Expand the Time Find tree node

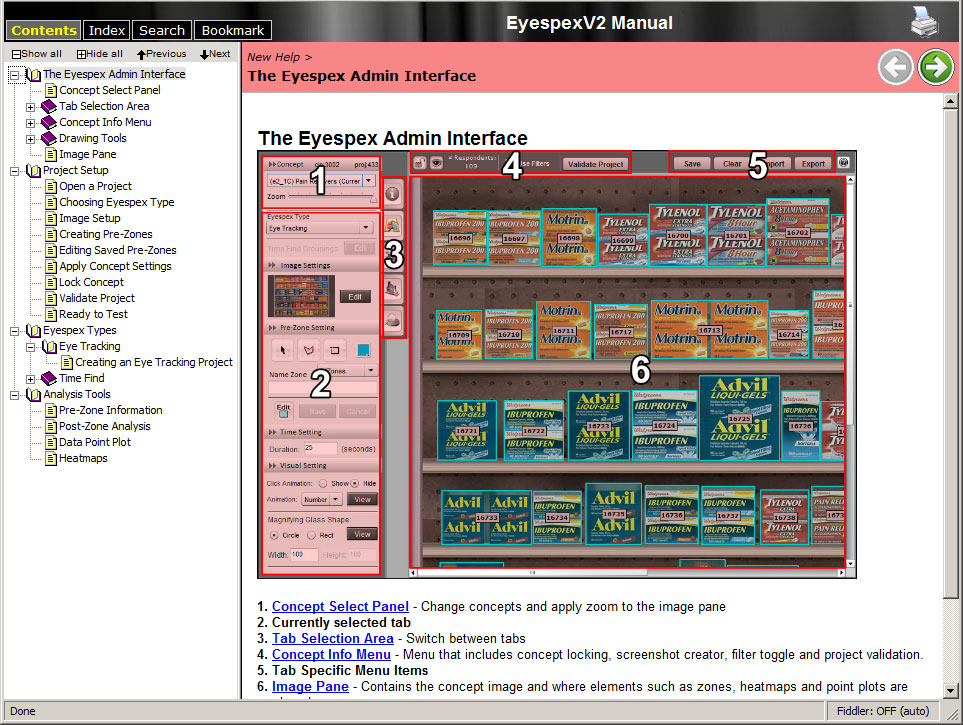30,378
